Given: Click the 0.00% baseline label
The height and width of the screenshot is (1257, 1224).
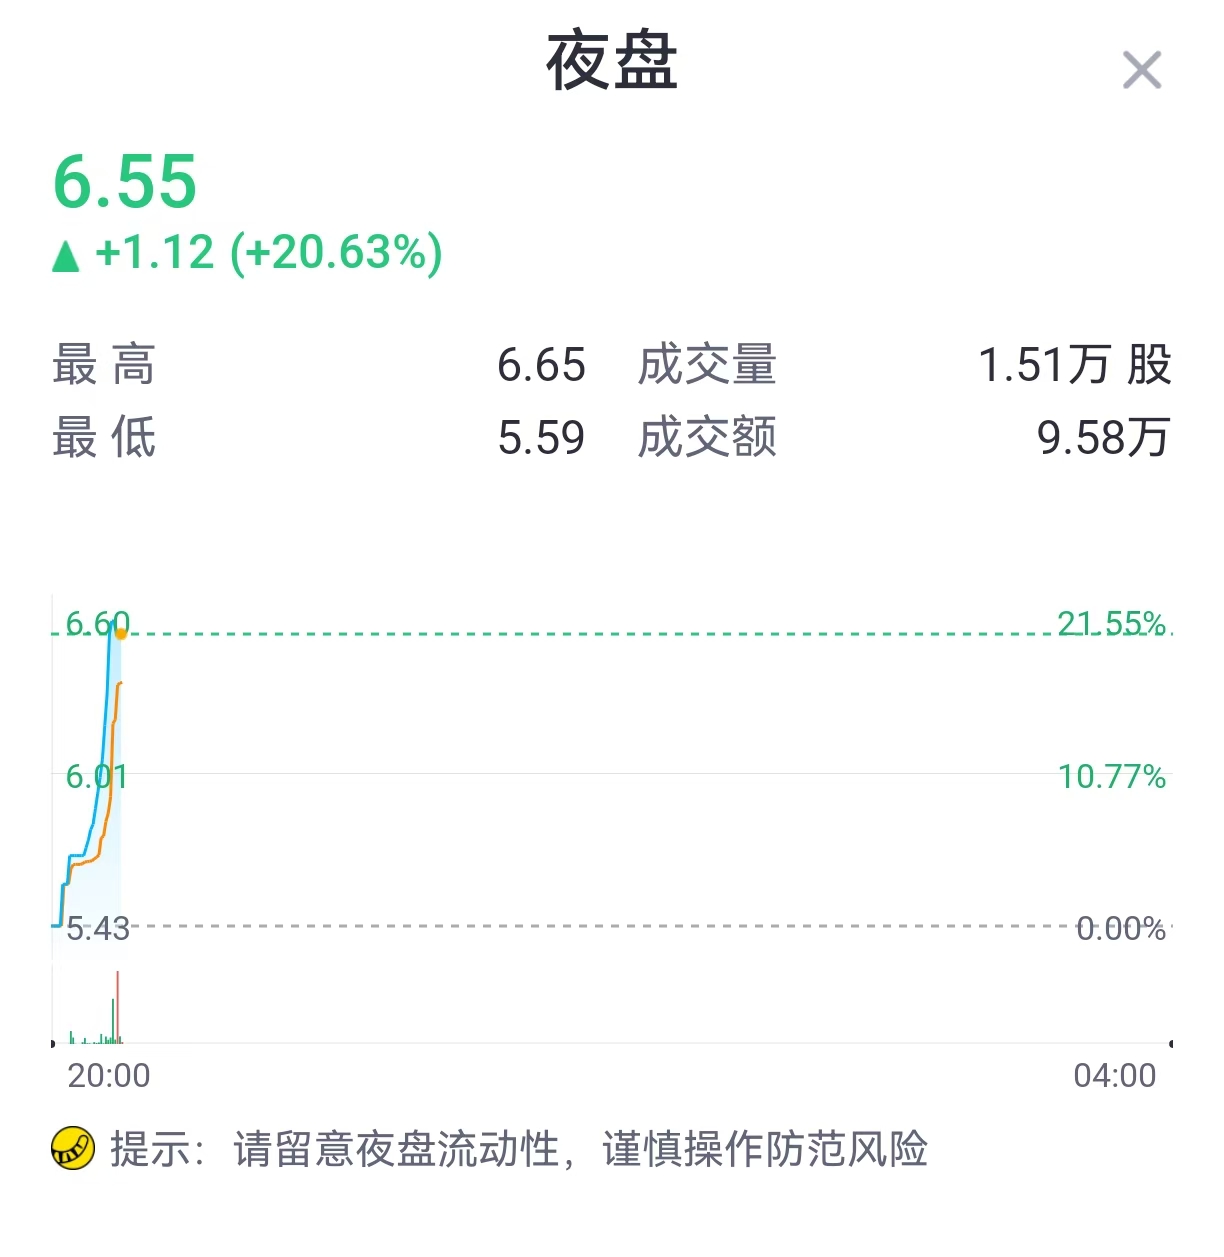Looking at the screenshot, I should coord(1121,929).
